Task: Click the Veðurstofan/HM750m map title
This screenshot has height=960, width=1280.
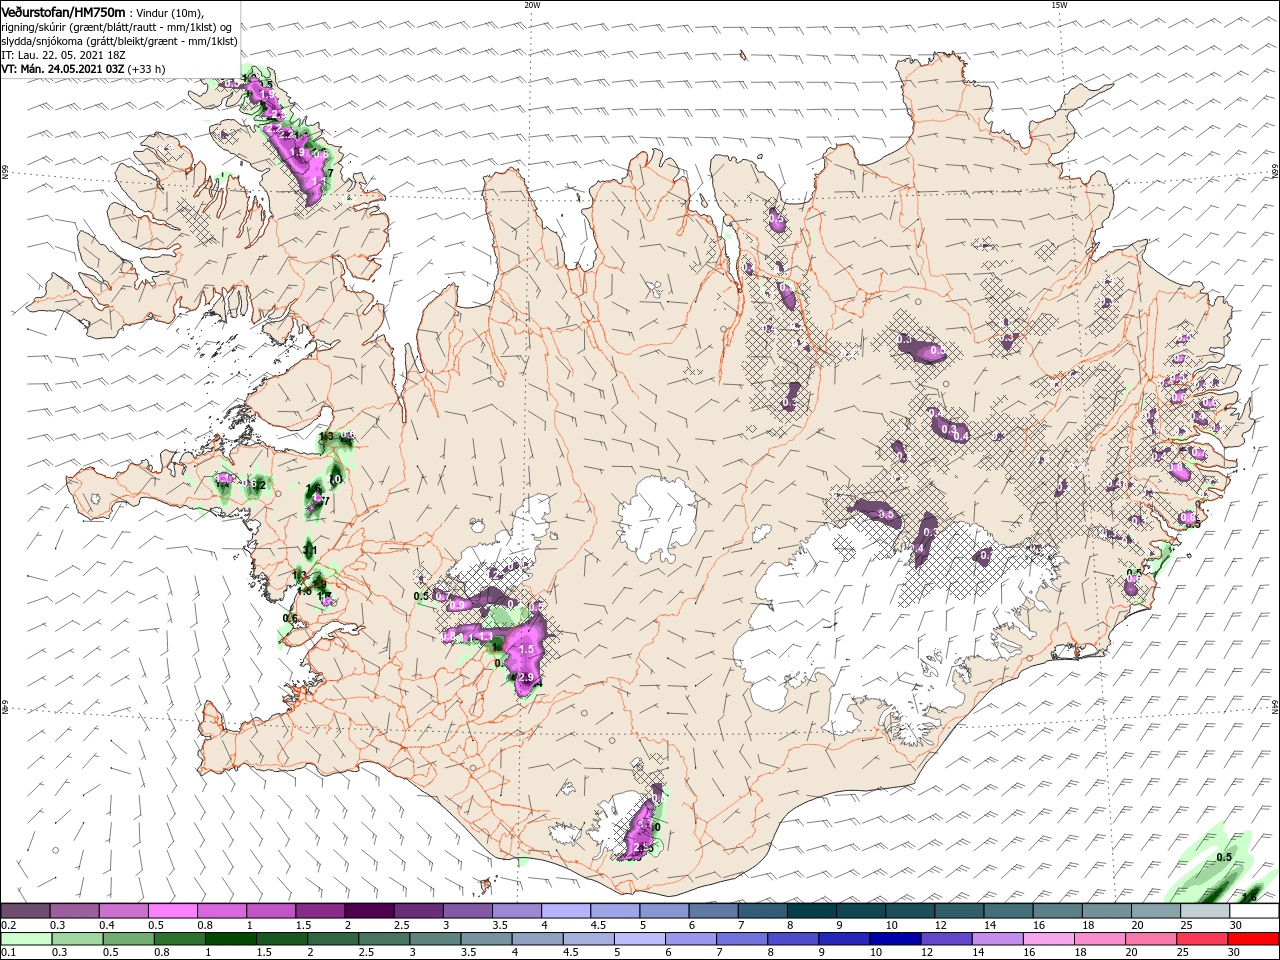Action: (63, 11)
